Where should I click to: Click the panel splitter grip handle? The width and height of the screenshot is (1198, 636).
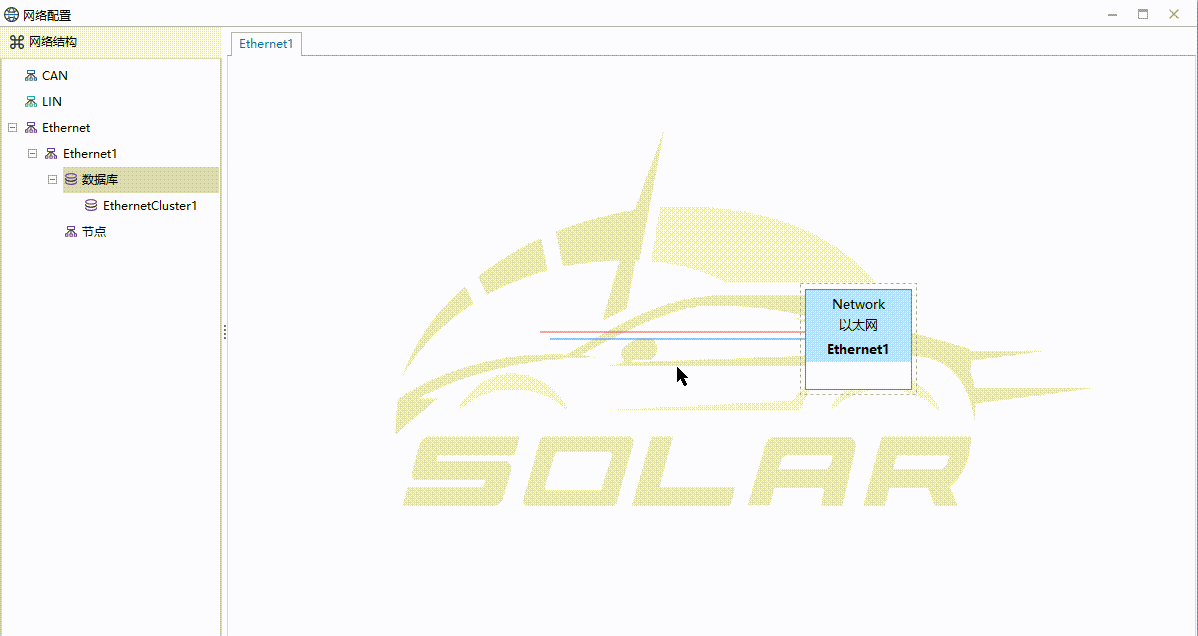click(x=225, y=332)
